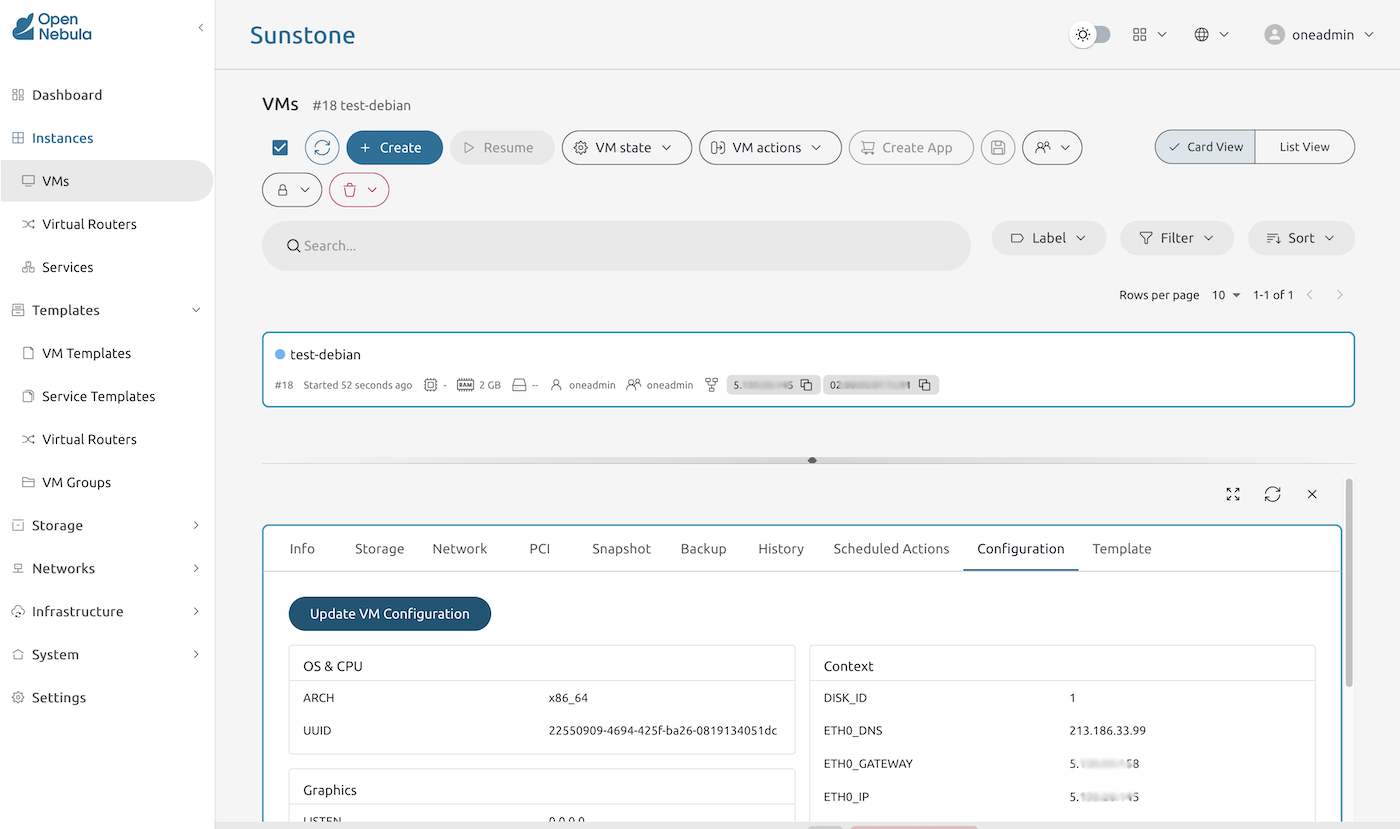Click the save (floppy disk) icon in the toolbar

point(997,147)
